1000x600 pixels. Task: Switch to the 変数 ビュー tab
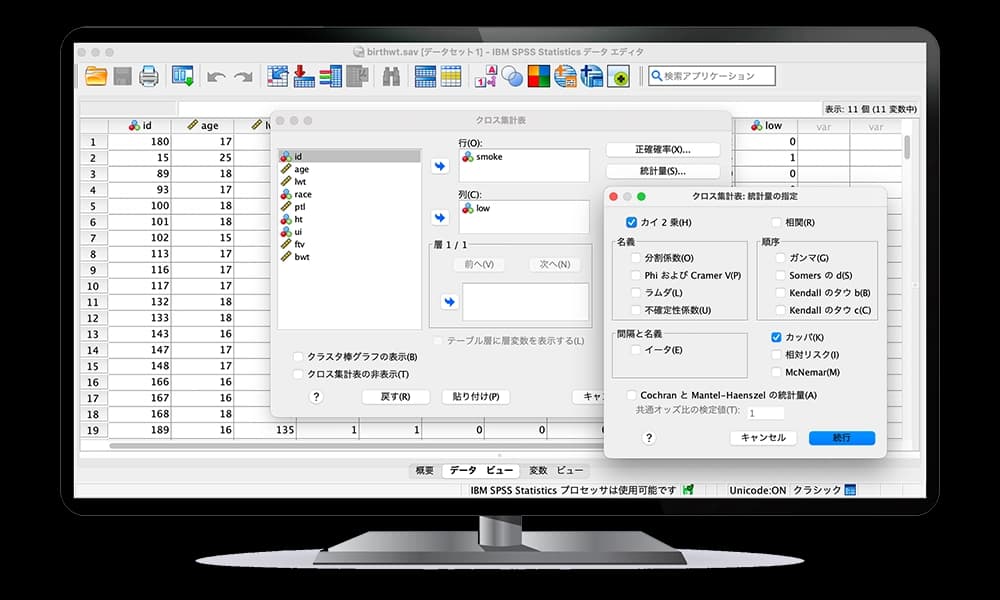pos(555,471)
